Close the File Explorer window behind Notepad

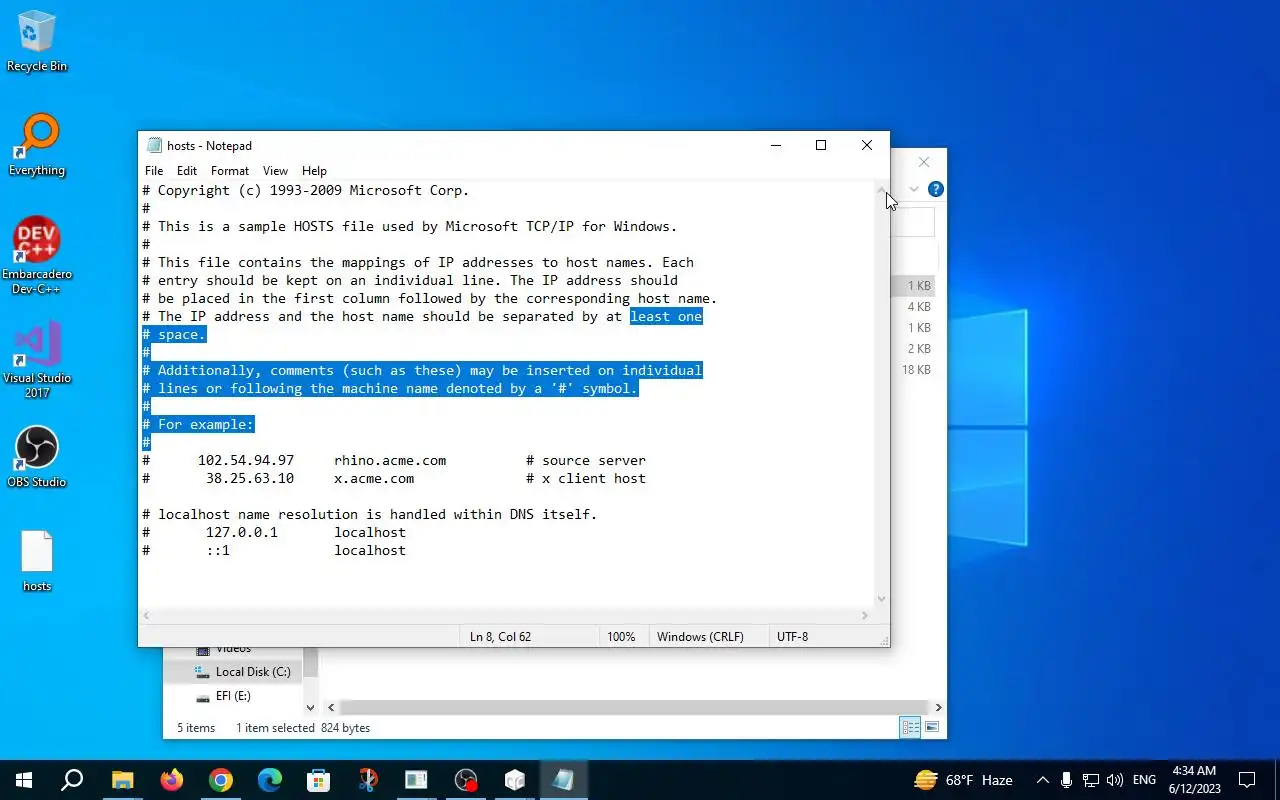point(924,162)
